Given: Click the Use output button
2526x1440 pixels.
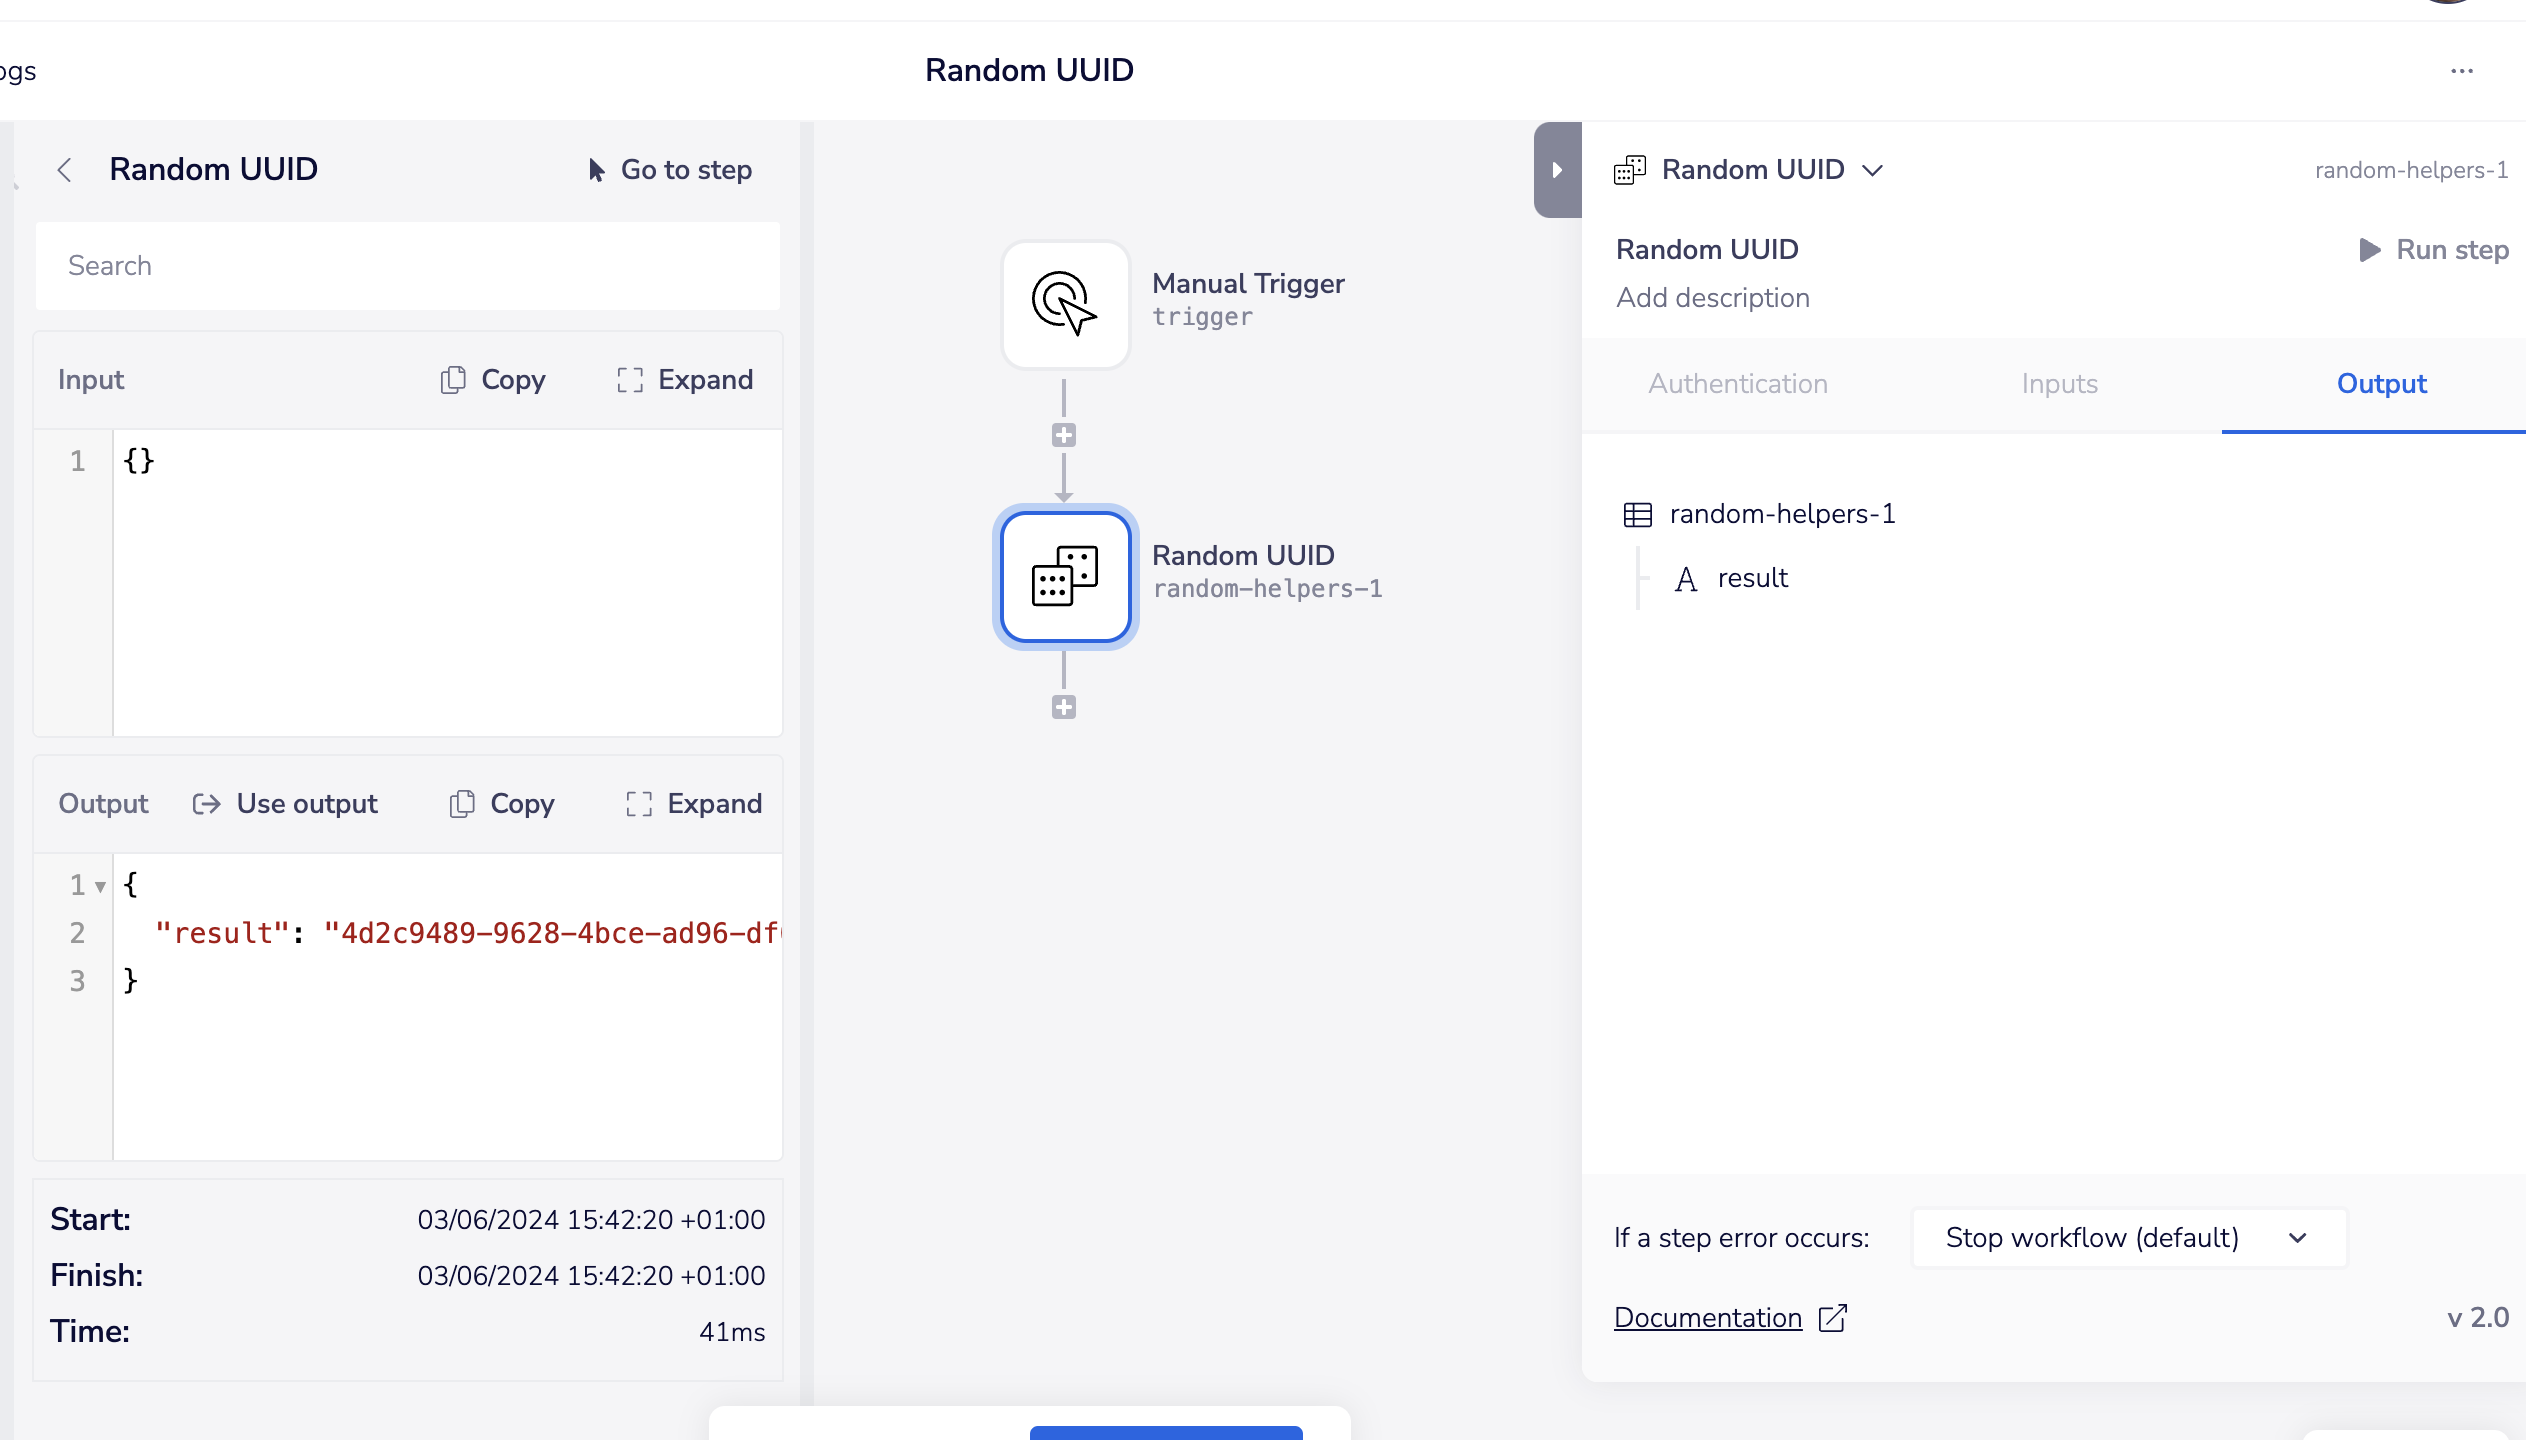Looking at the screenshot, I should (x=286, y=804).
